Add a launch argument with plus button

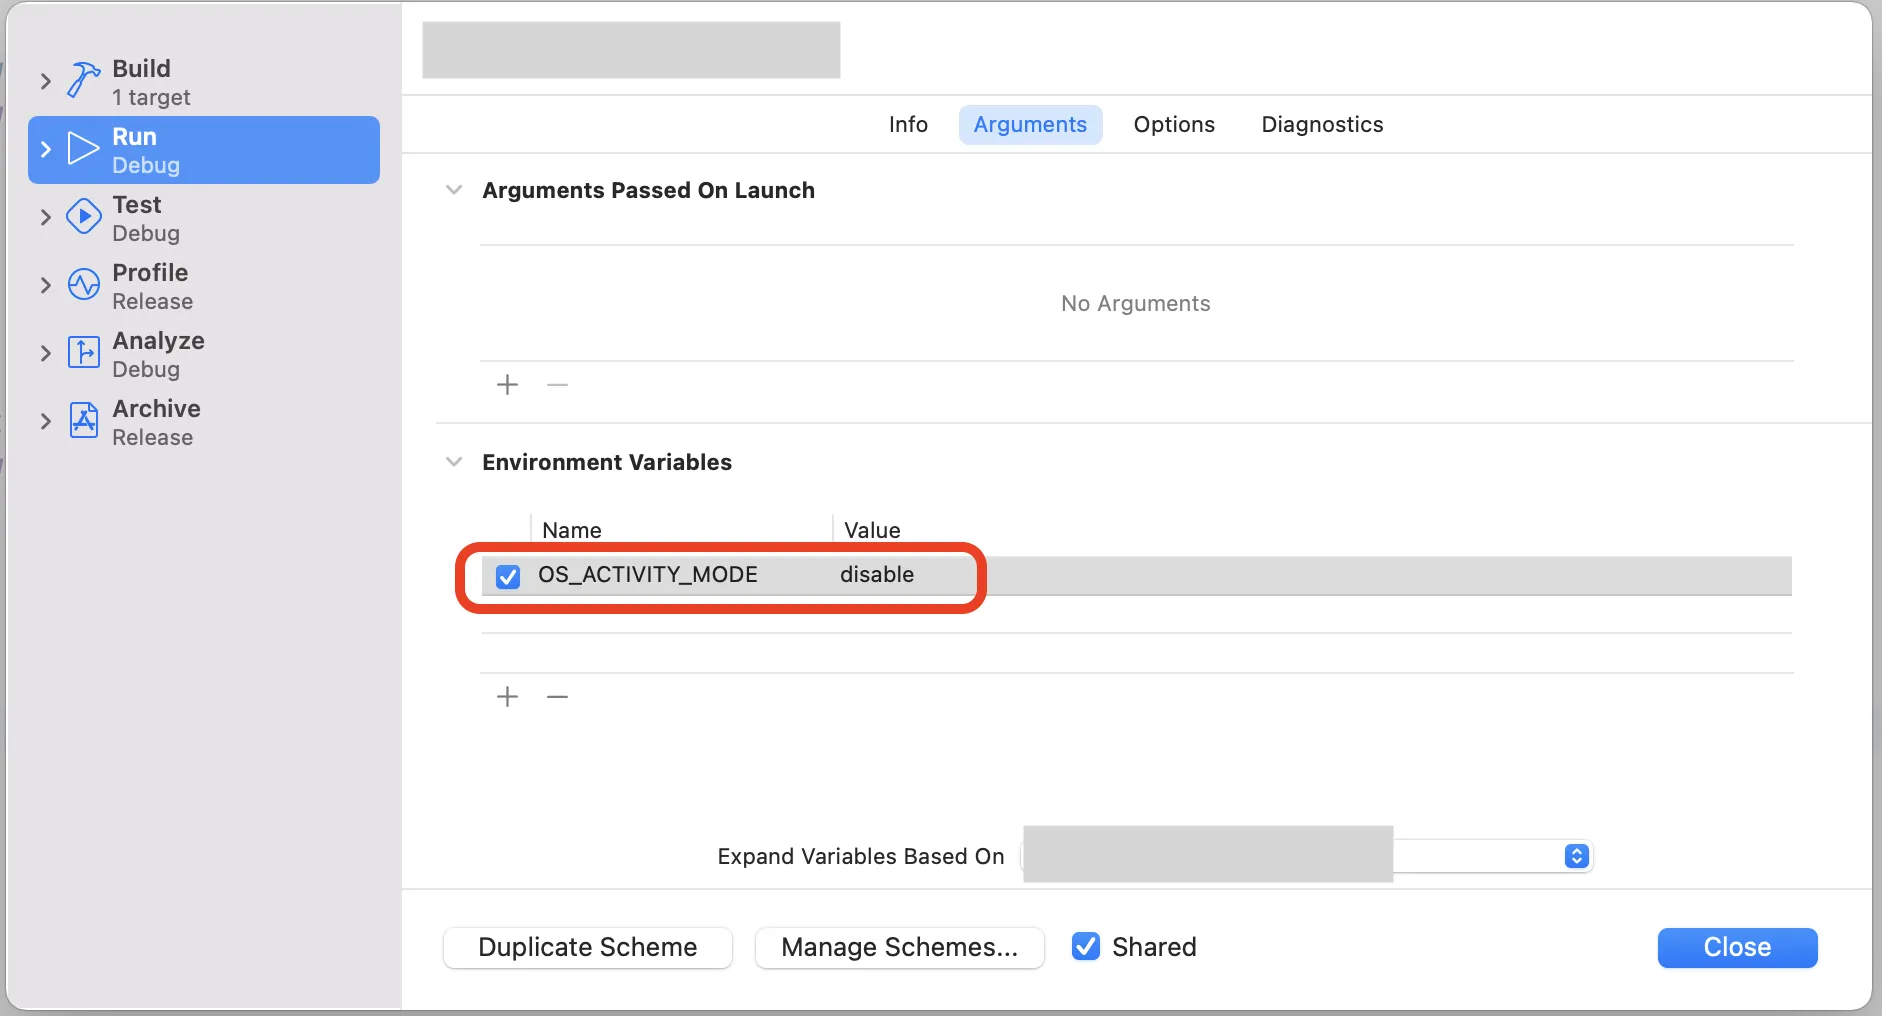point(508,385)
